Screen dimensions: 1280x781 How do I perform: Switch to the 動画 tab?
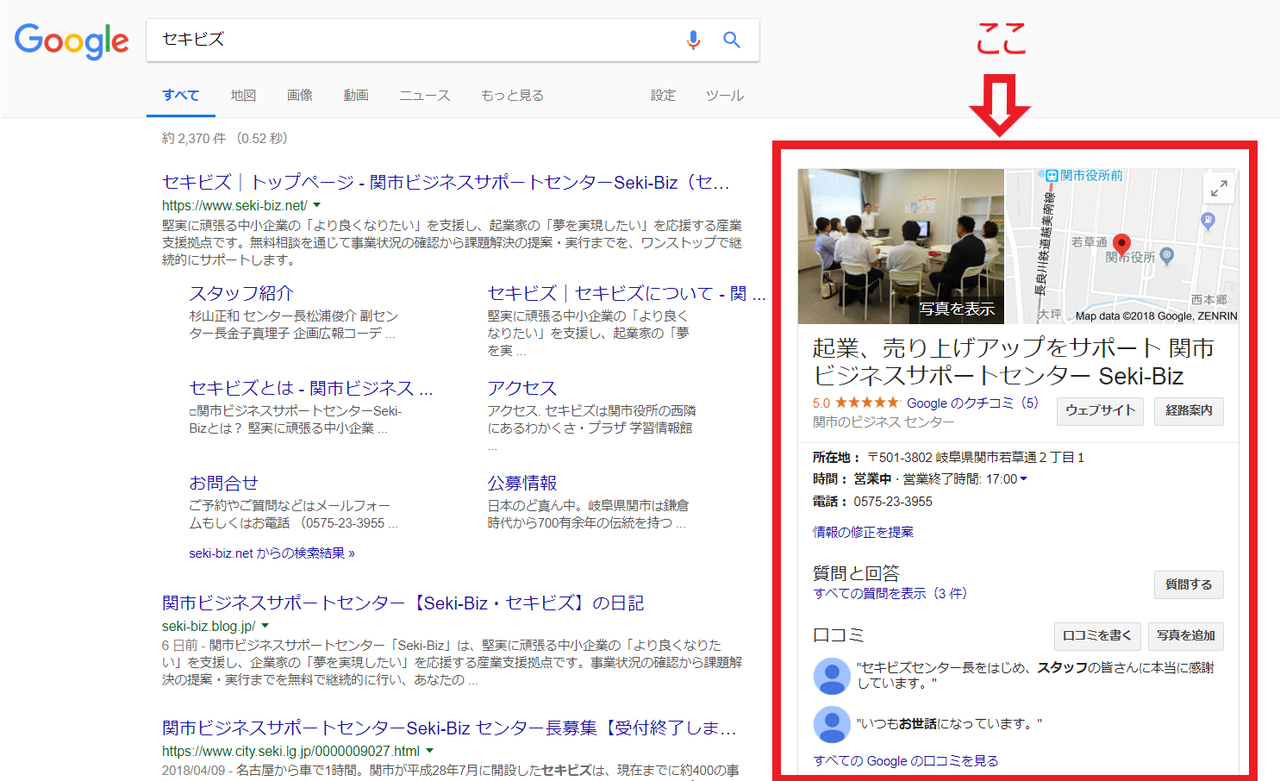coord(356,95)
